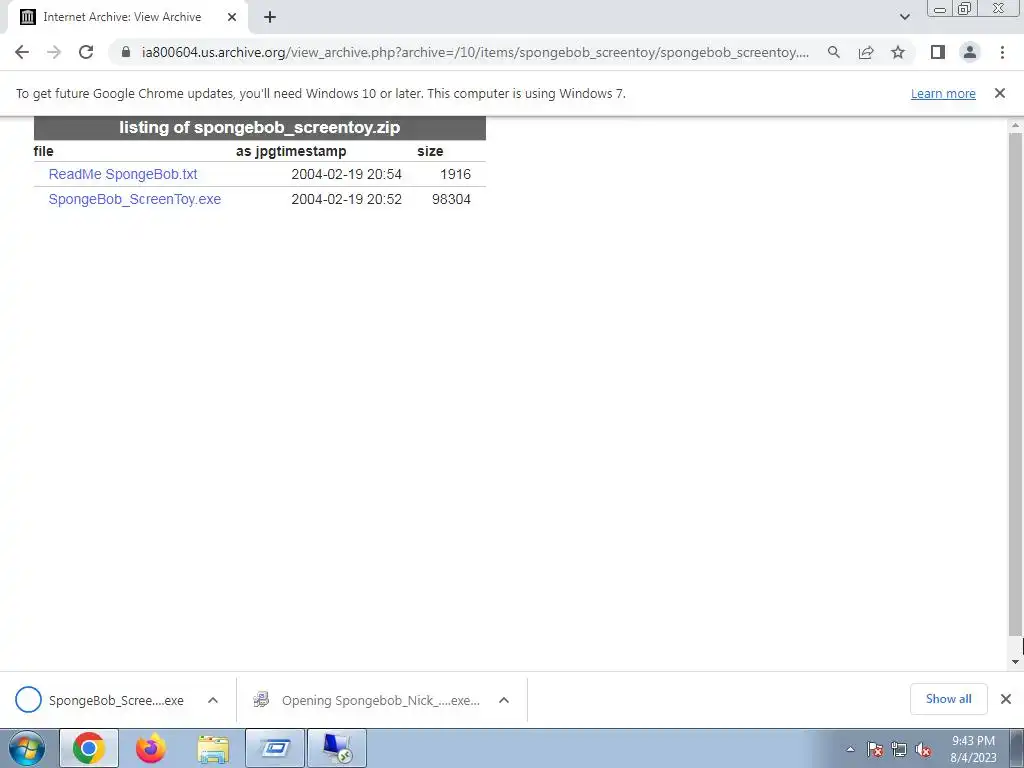The image size is (1024, 768).
Task: Click Chrome icon in taskbar
Action: pyautogui.click(x=89, y=748)
